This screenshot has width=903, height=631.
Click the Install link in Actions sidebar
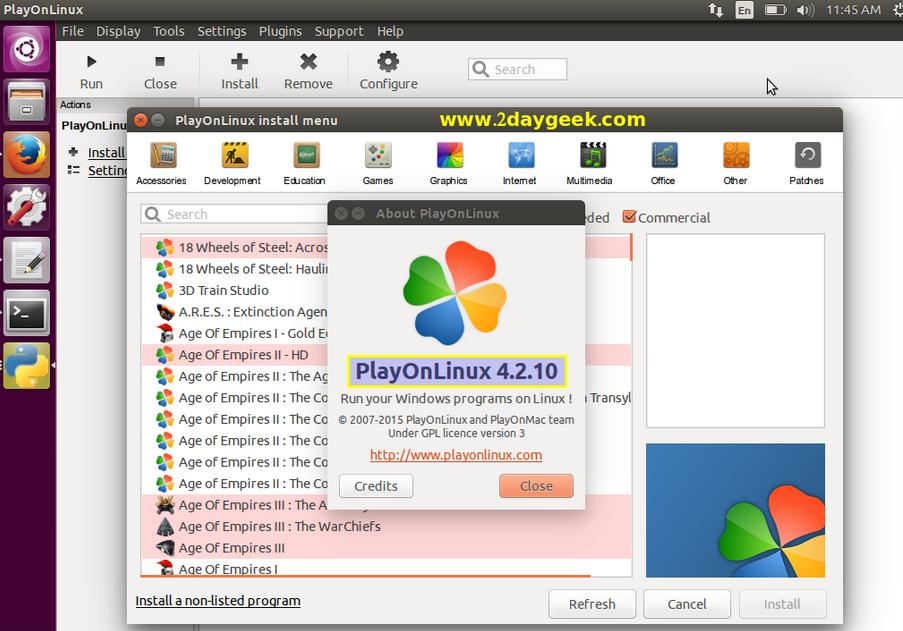(107, 152)
